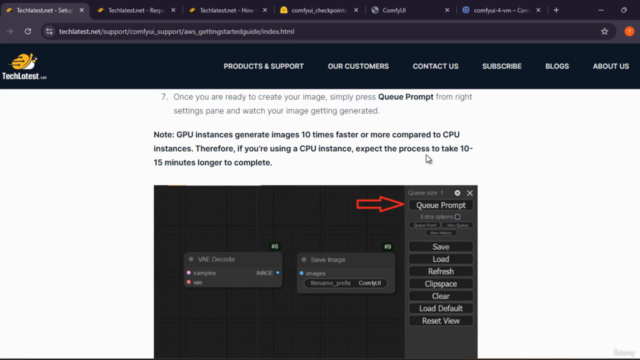Close the comfyui-4-vm tab
The height and width of the screenshot is (360, 640).
tap(538, 10)
